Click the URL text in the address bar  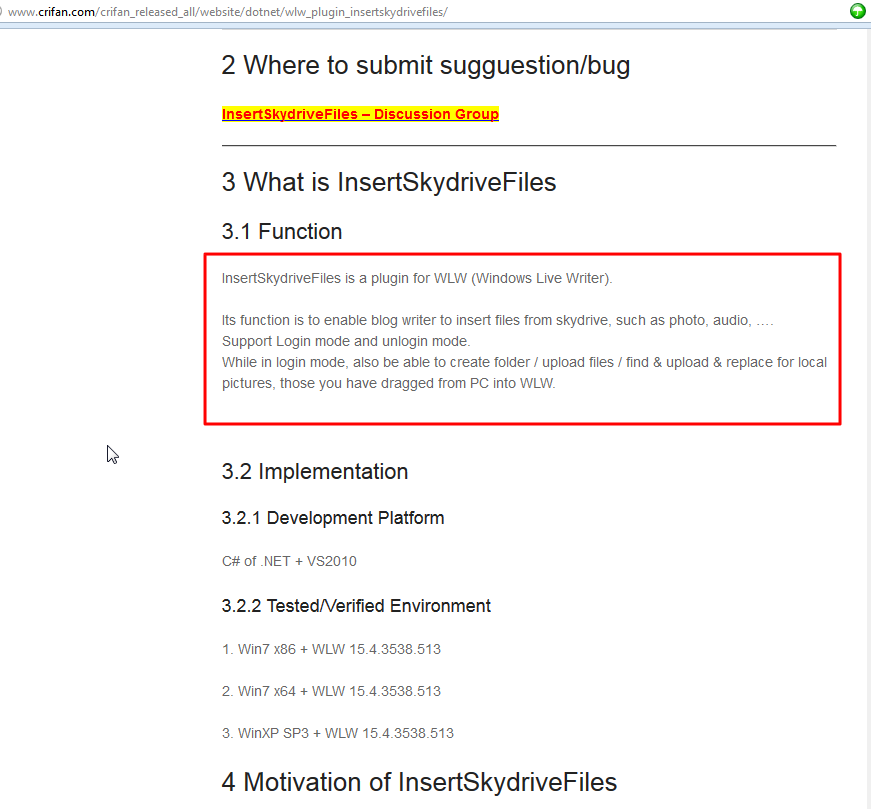[x=227, y=12]
